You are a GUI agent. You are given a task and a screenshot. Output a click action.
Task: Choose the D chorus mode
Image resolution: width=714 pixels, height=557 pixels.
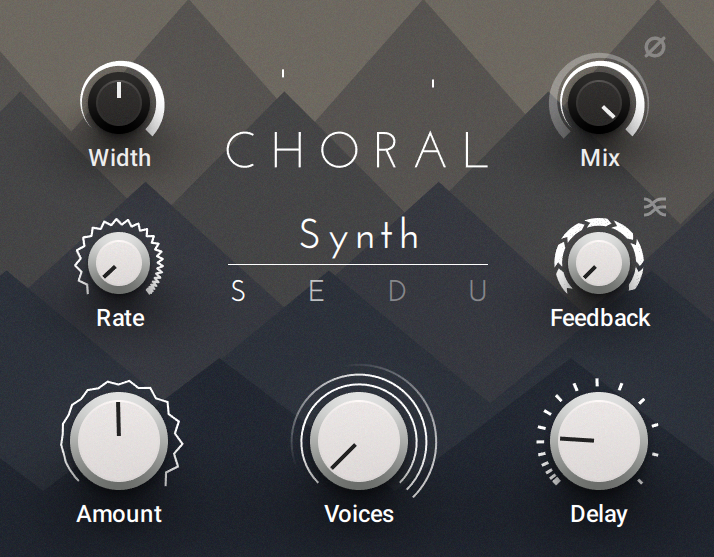(398, 292)
